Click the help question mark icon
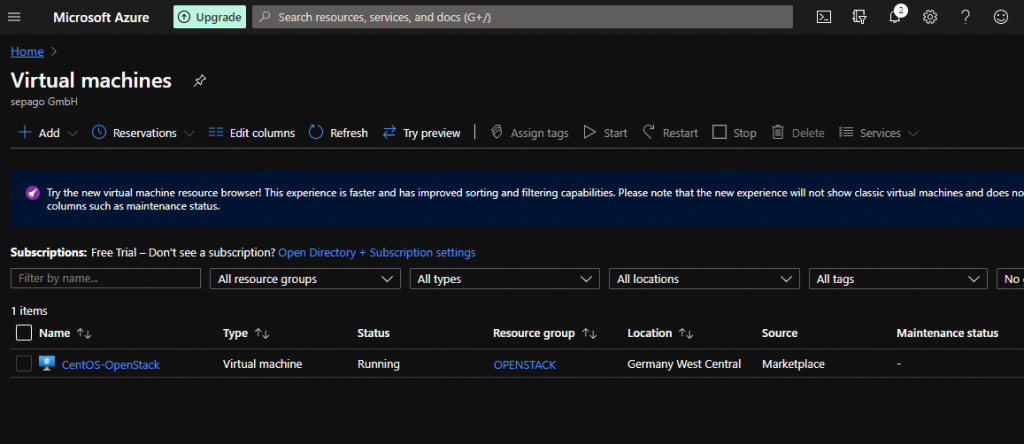This screenshot has height=444, width=1024. 965,17
